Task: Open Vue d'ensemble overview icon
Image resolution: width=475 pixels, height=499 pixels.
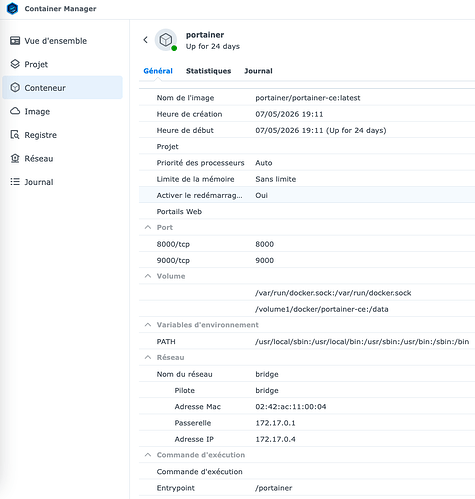Action: (x=15, y=41)
